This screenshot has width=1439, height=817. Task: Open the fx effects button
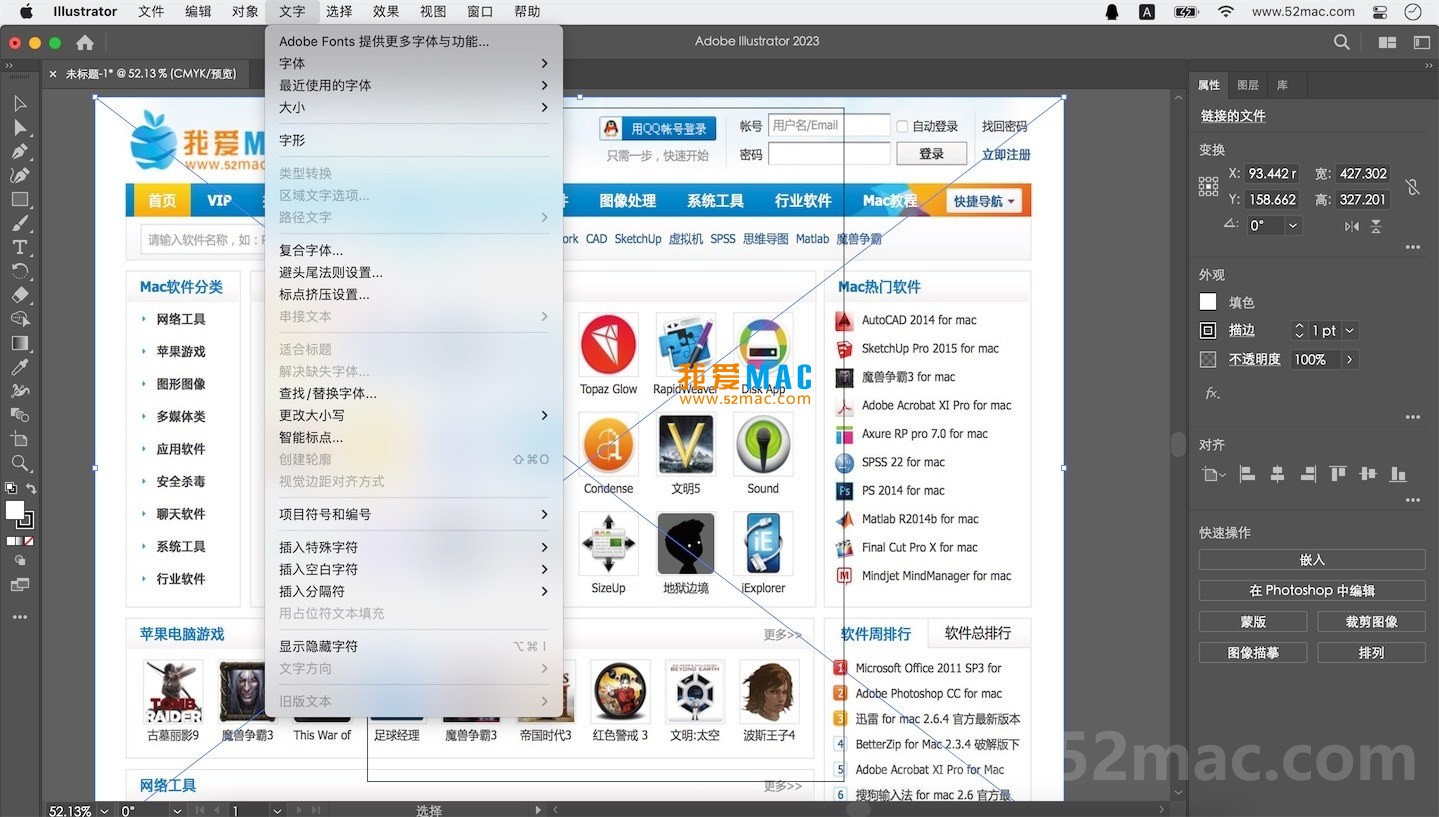click(1212, 393)
